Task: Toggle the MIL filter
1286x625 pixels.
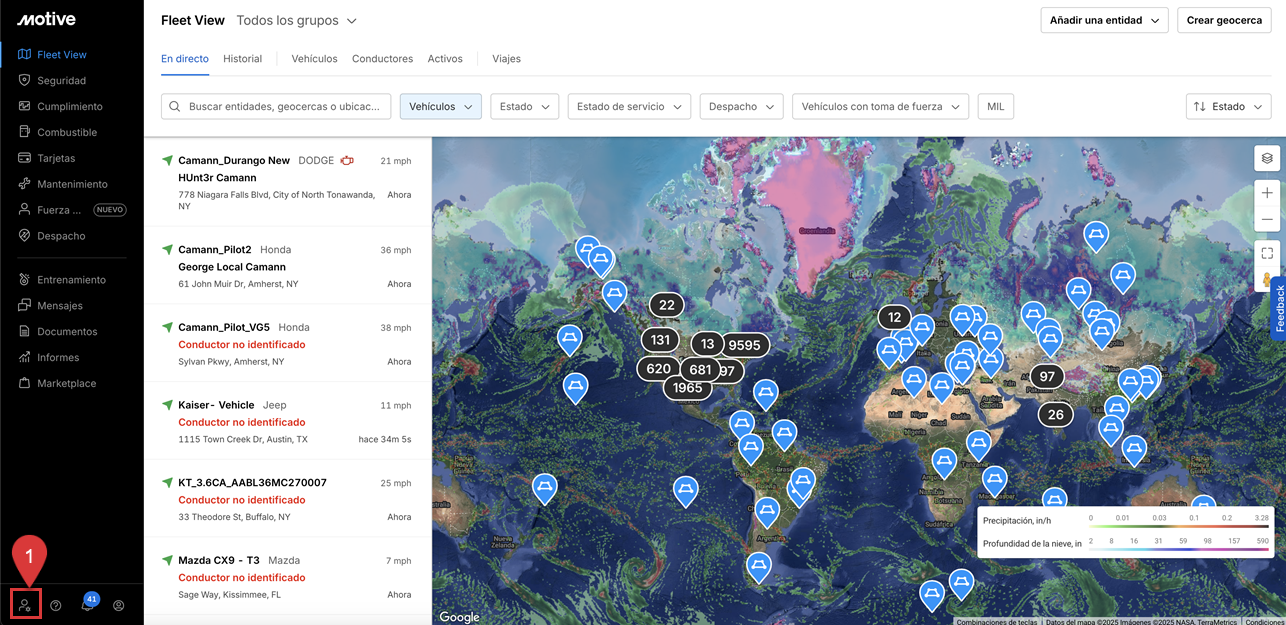Action: click(x=995, y=106)
